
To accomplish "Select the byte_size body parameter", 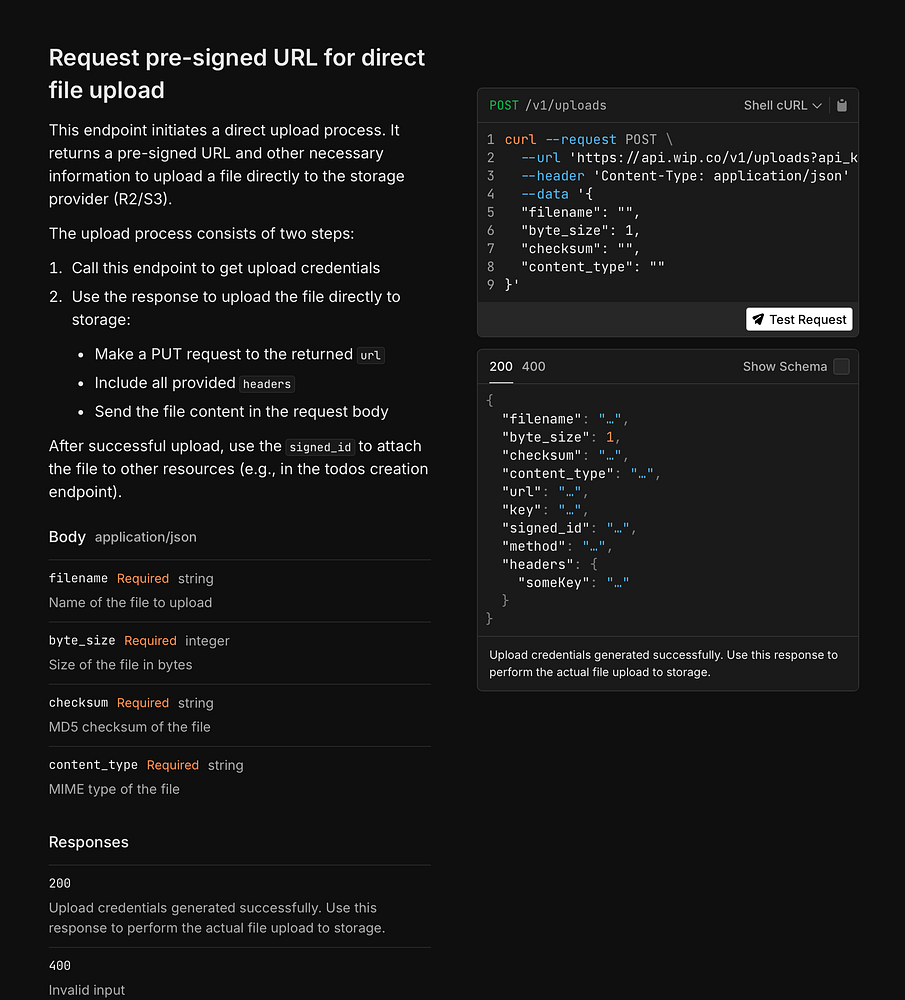I will pyautogui.click(x=82, y=641).
